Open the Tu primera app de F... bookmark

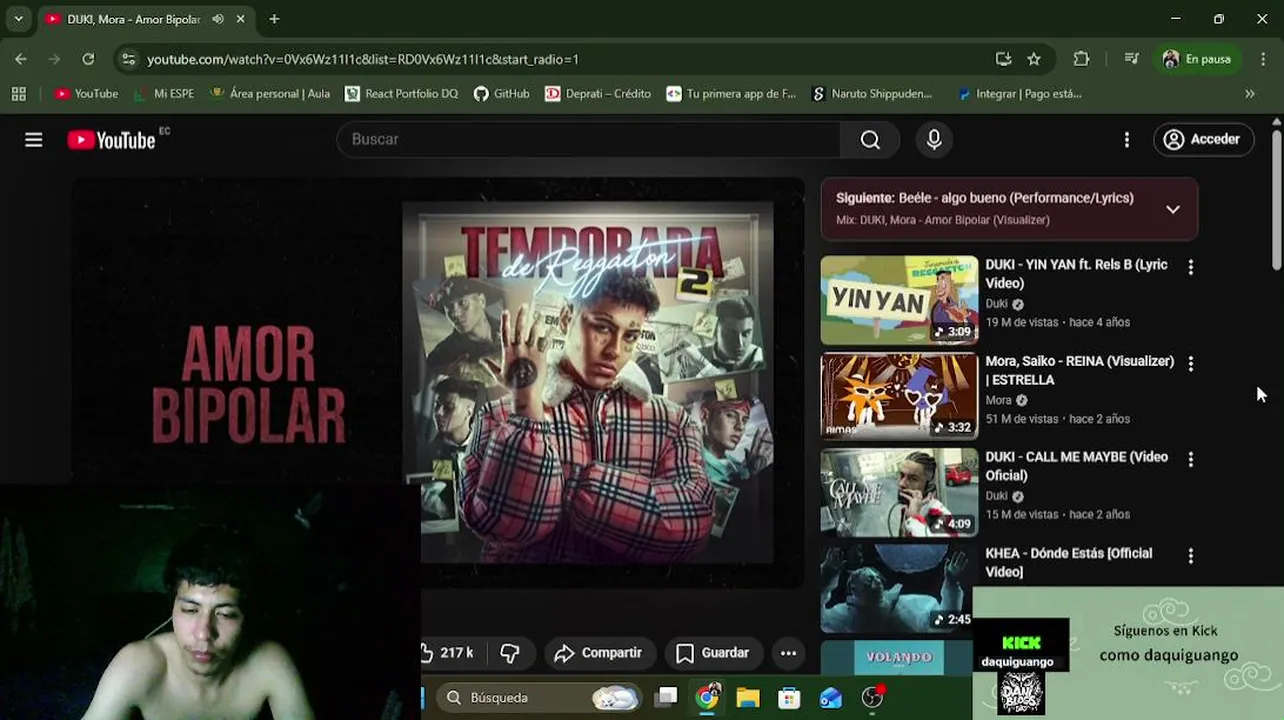click(x=731, y=94)
